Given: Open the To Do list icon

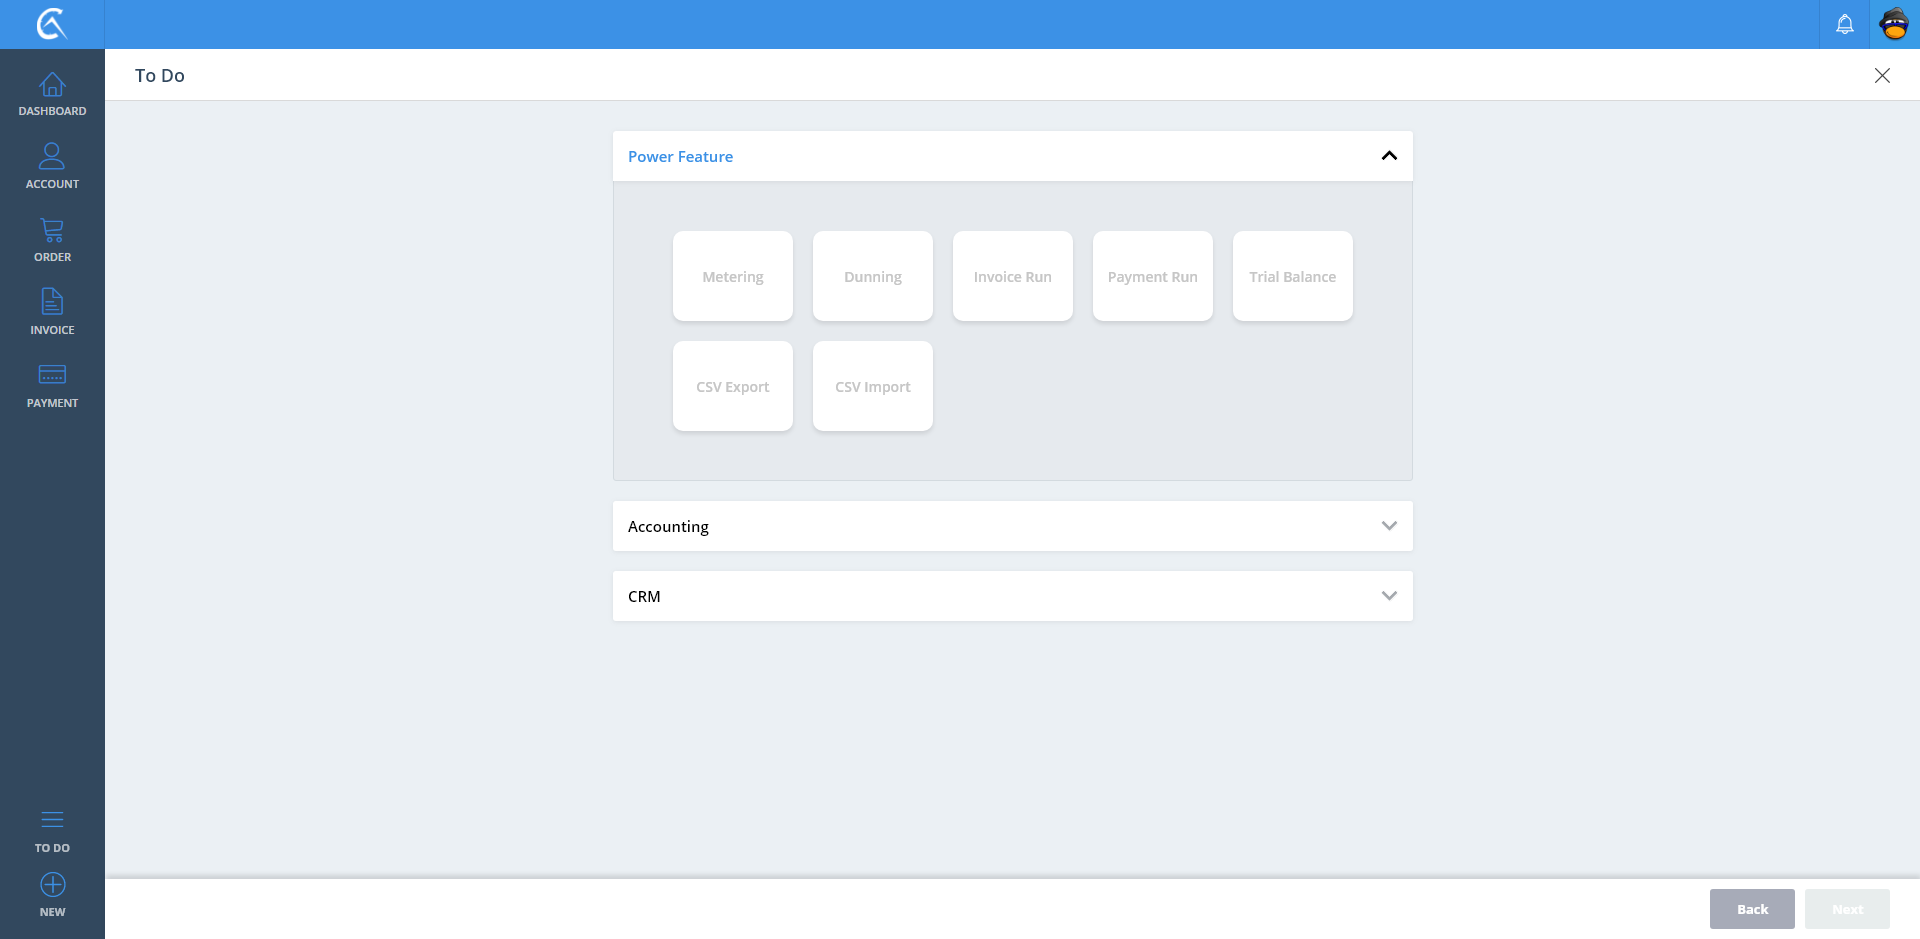Looking at the screenshot, I should [x=52, y=821].
